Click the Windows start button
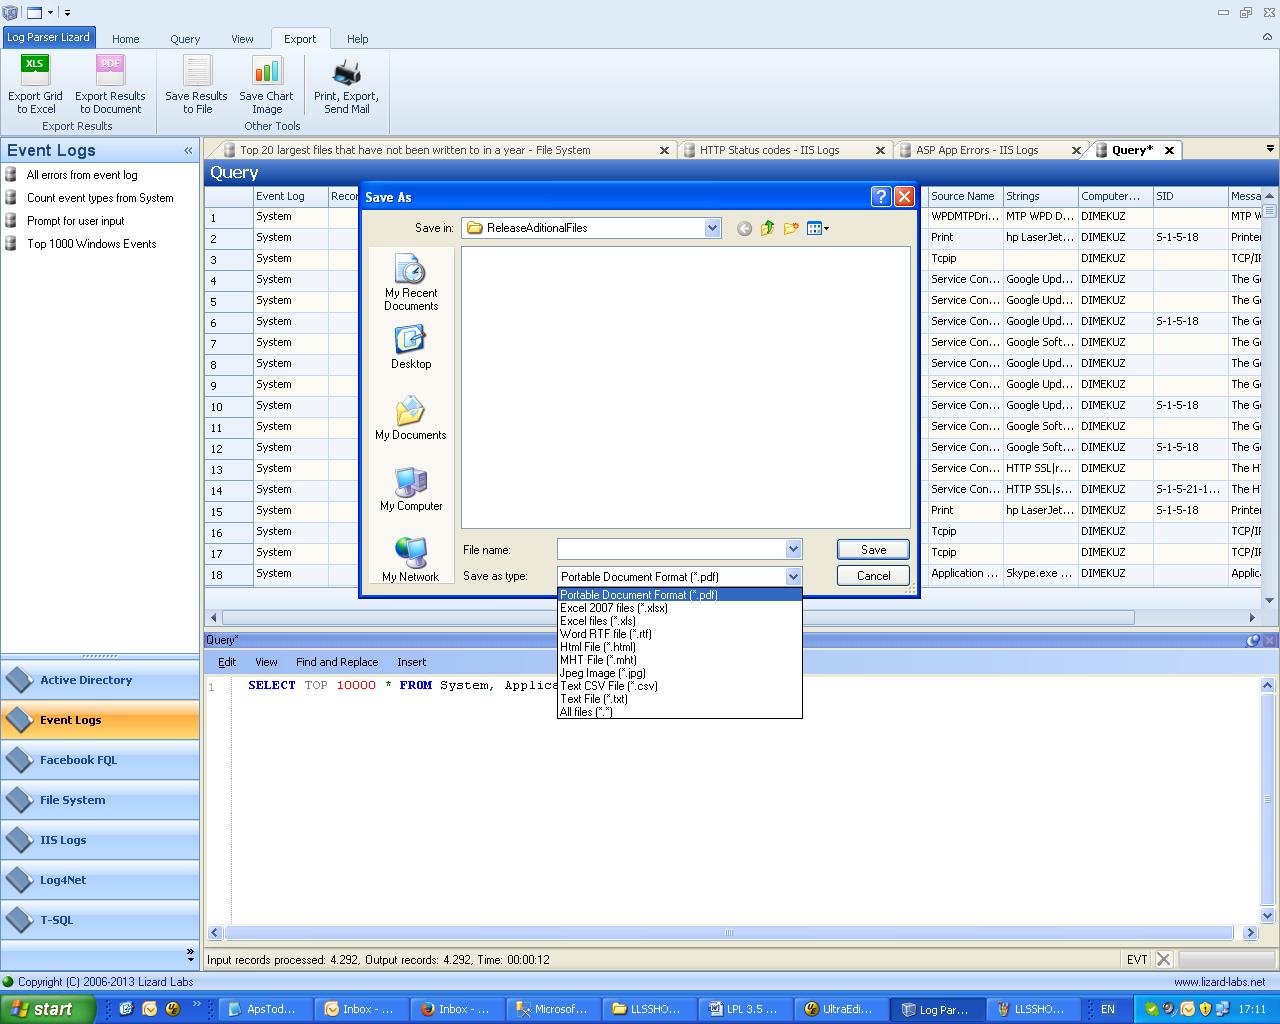This screenshot has width=1280, height=1024. [47, 1009]
